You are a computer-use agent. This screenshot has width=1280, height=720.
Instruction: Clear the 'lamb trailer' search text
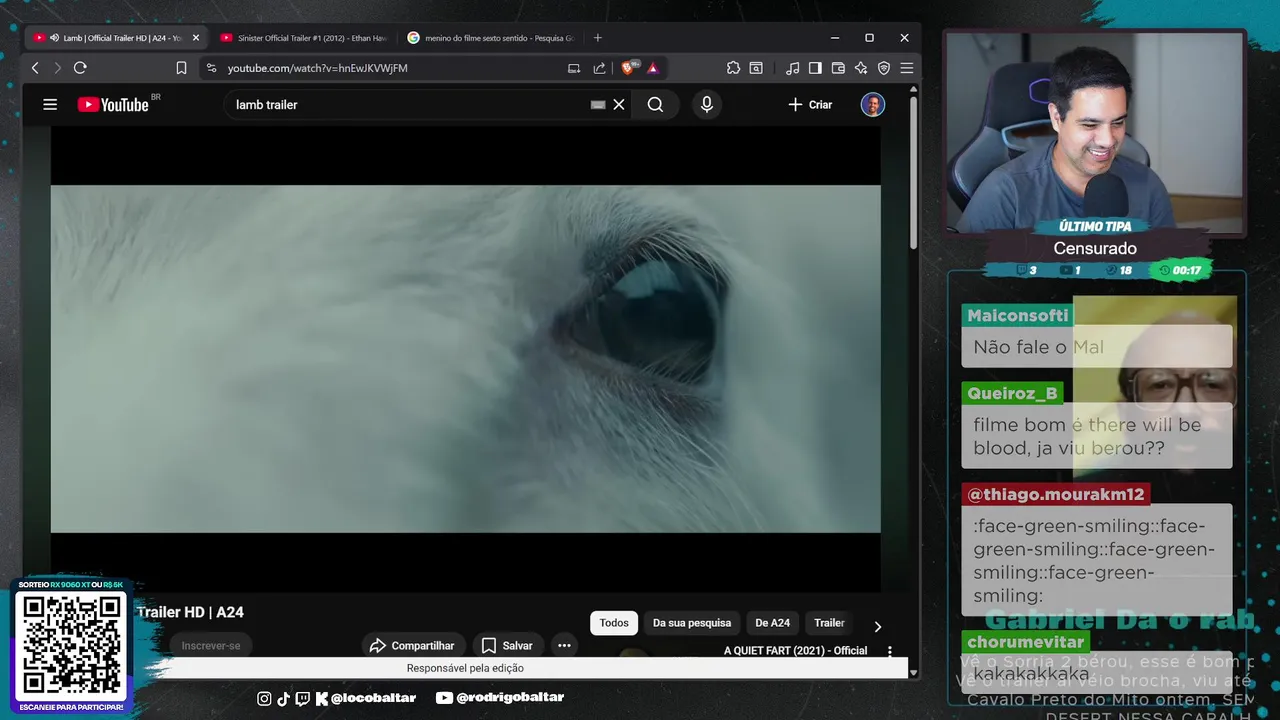click(x=619, y=104)
